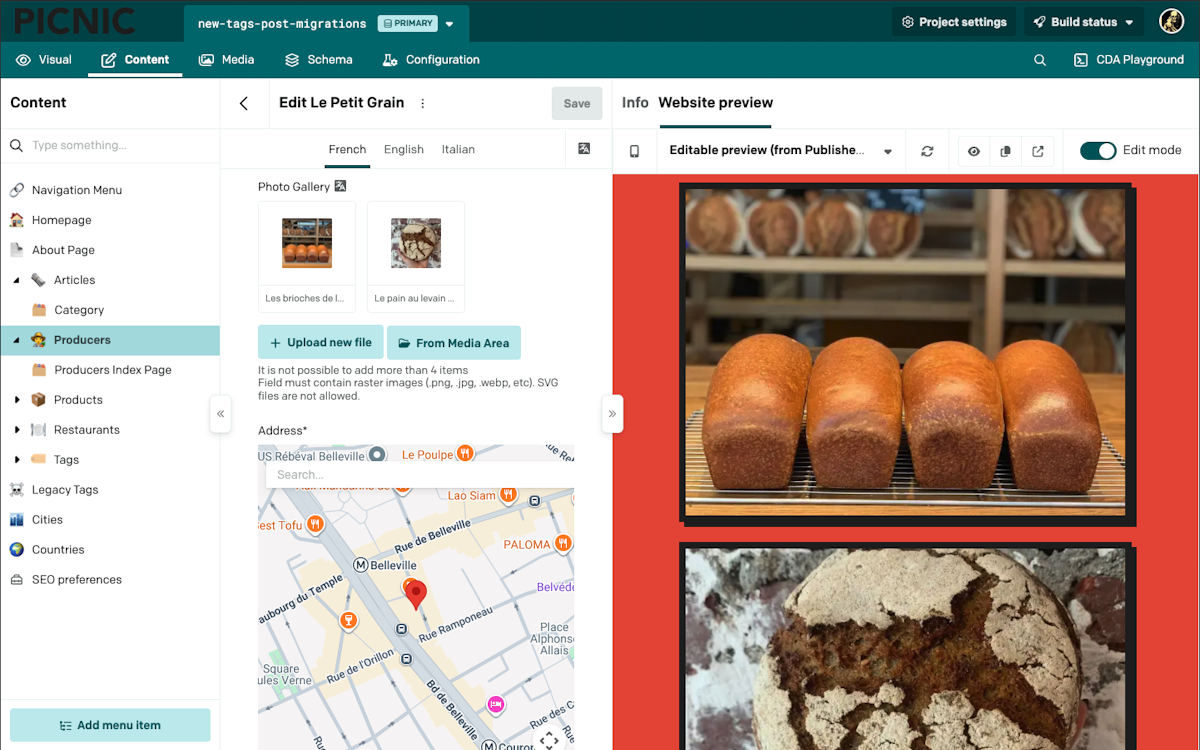Expand the Products tree section
Screen dimensions: 1200x750
(17, 400)
